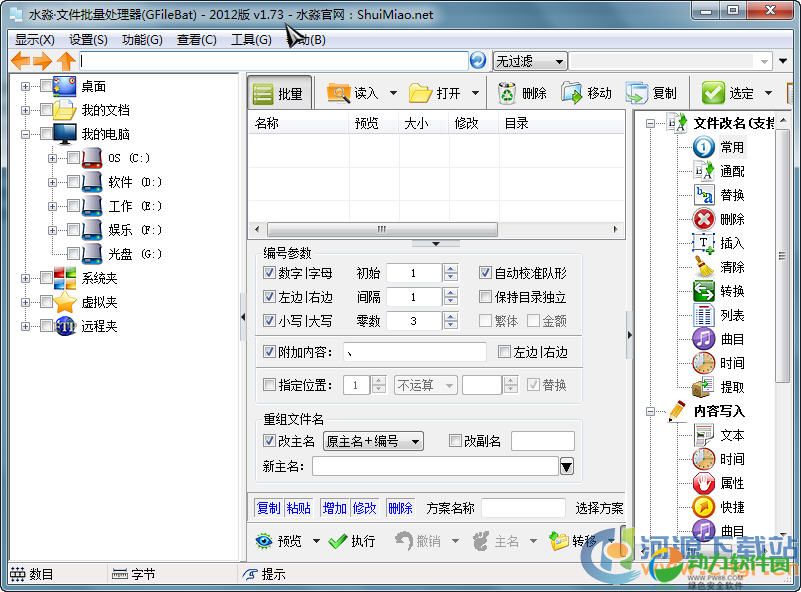Open the 原主名+编号 dropdown

point(372,441)
